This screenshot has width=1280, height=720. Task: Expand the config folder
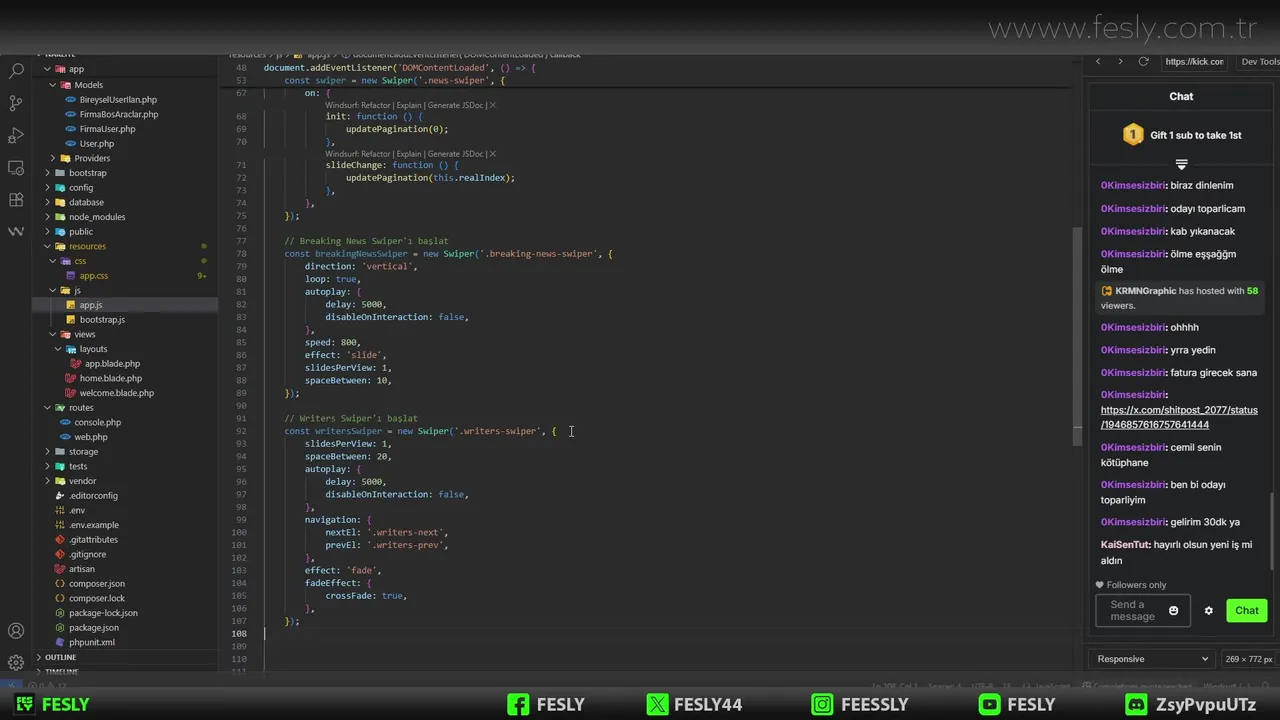click(47, 188)
